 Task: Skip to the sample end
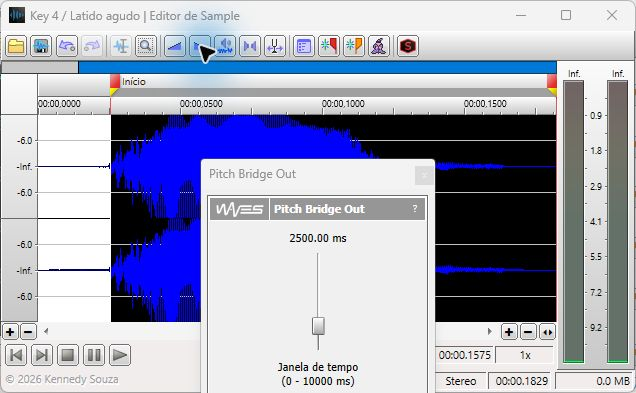[x=41, y=355]
